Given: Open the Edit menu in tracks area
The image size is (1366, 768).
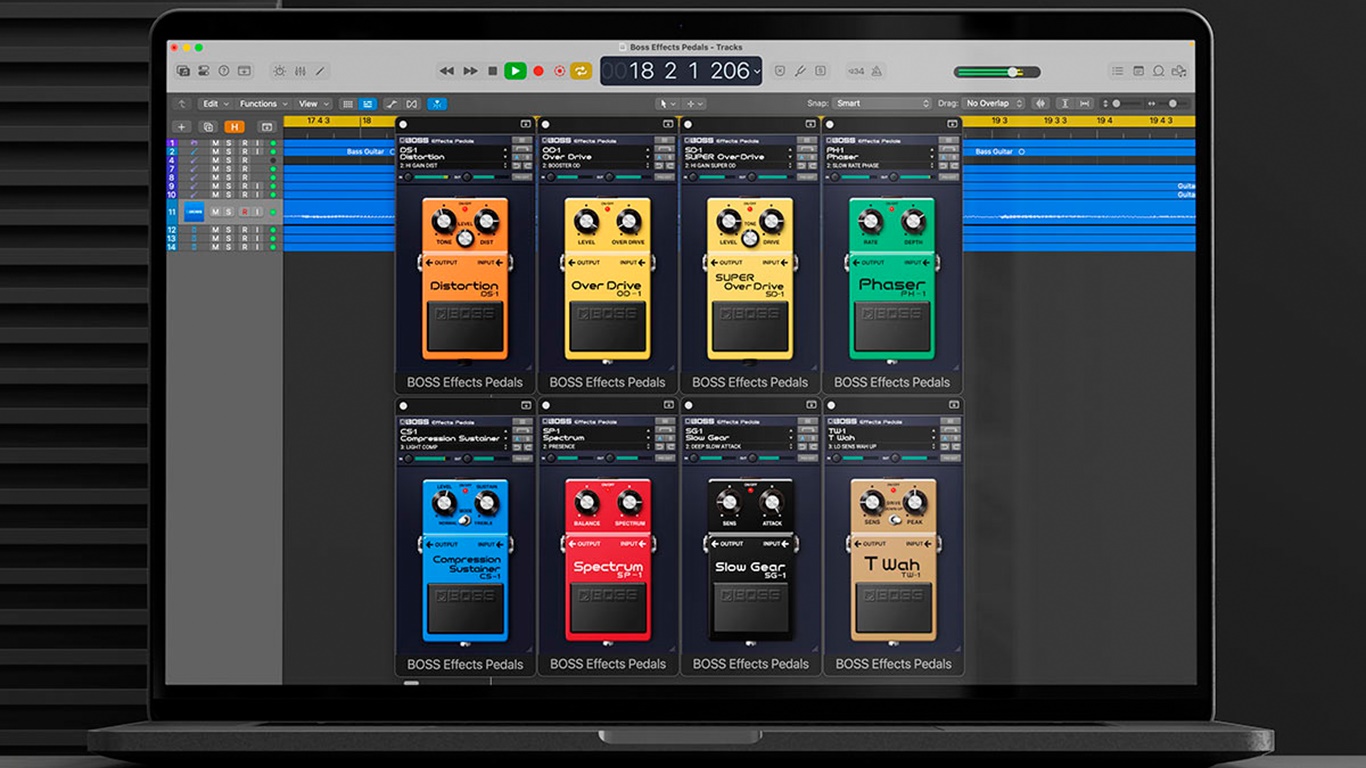Looking at the screenshot, I should (214, 104).
